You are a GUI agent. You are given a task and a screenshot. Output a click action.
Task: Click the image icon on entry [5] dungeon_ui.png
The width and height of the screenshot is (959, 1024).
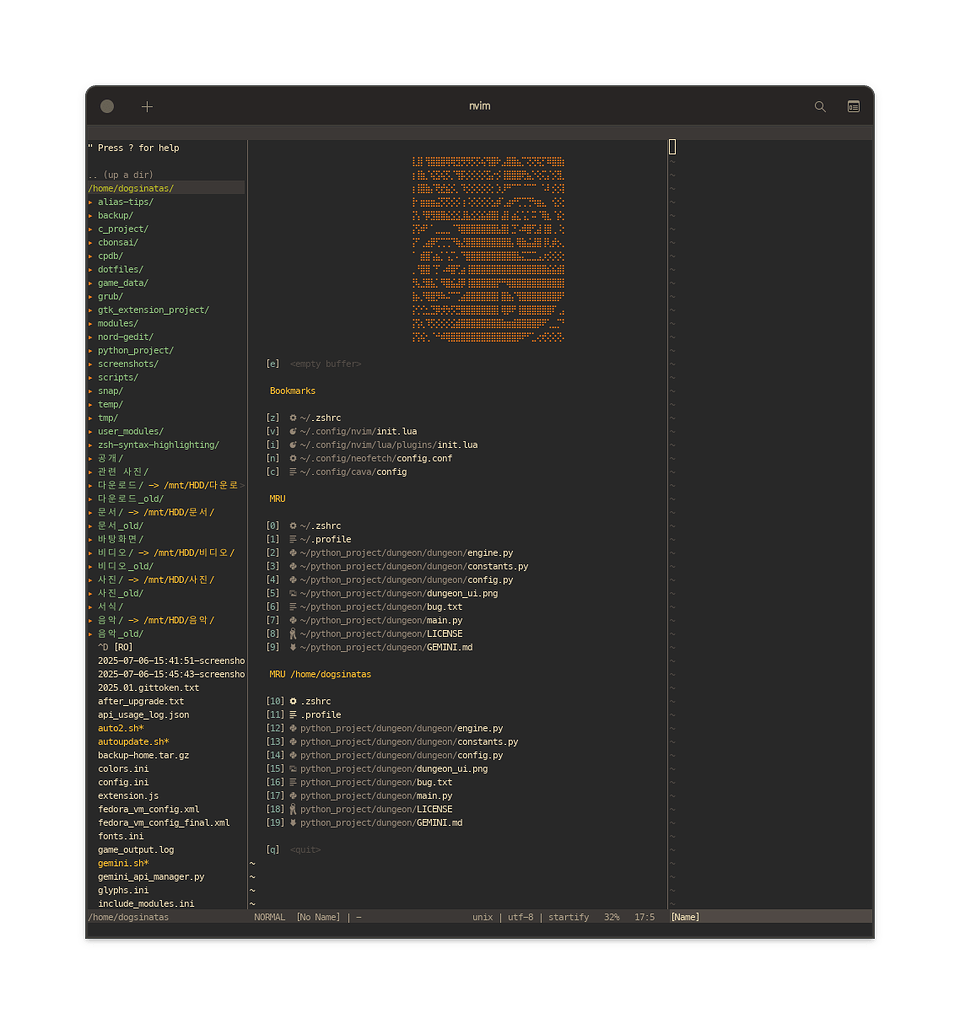[292, 594]
